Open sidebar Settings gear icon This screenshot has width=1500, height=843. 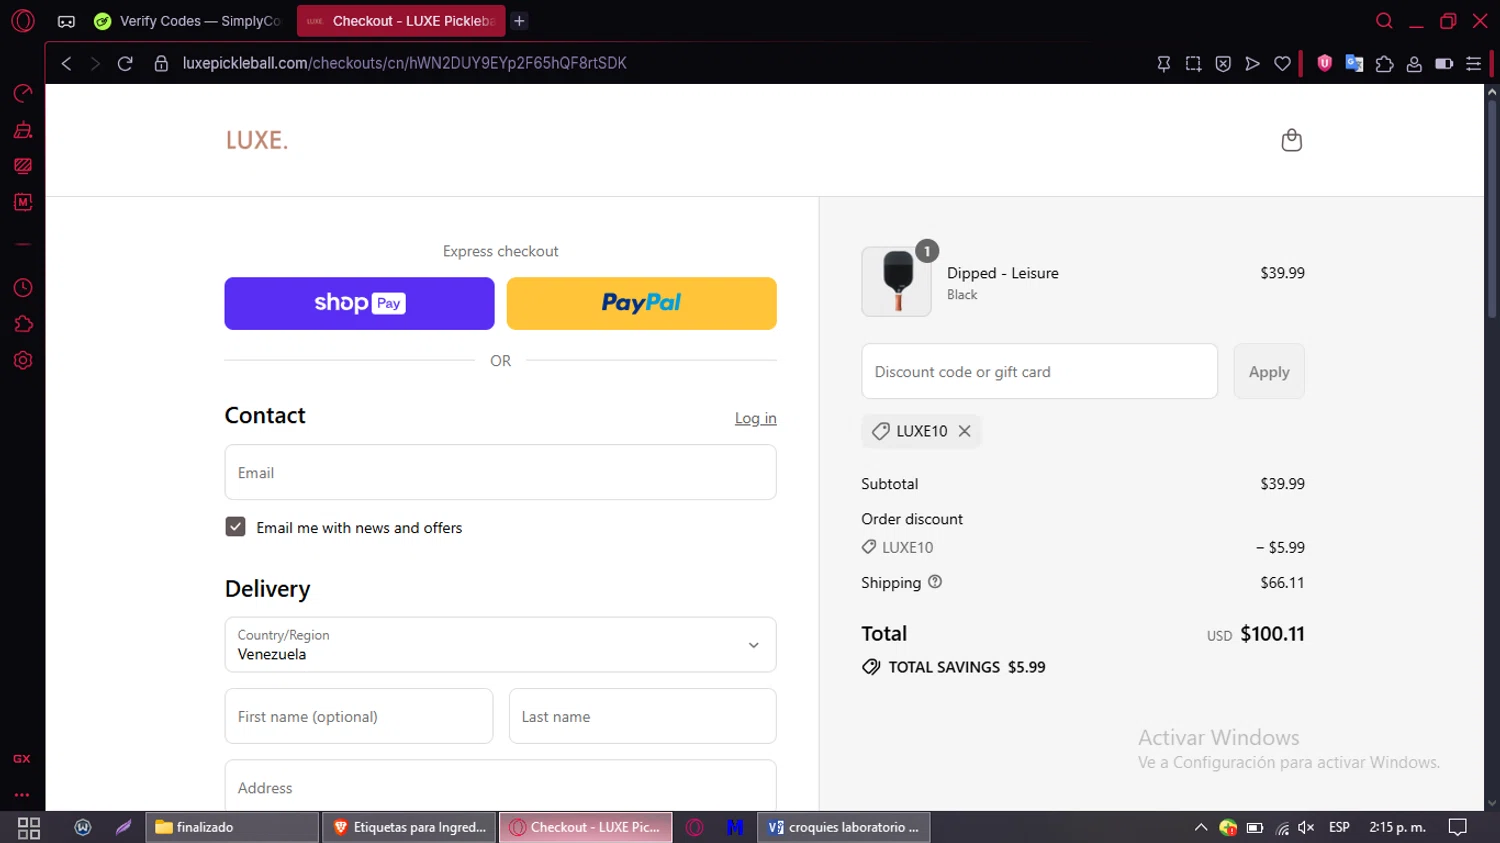(22, 360)
